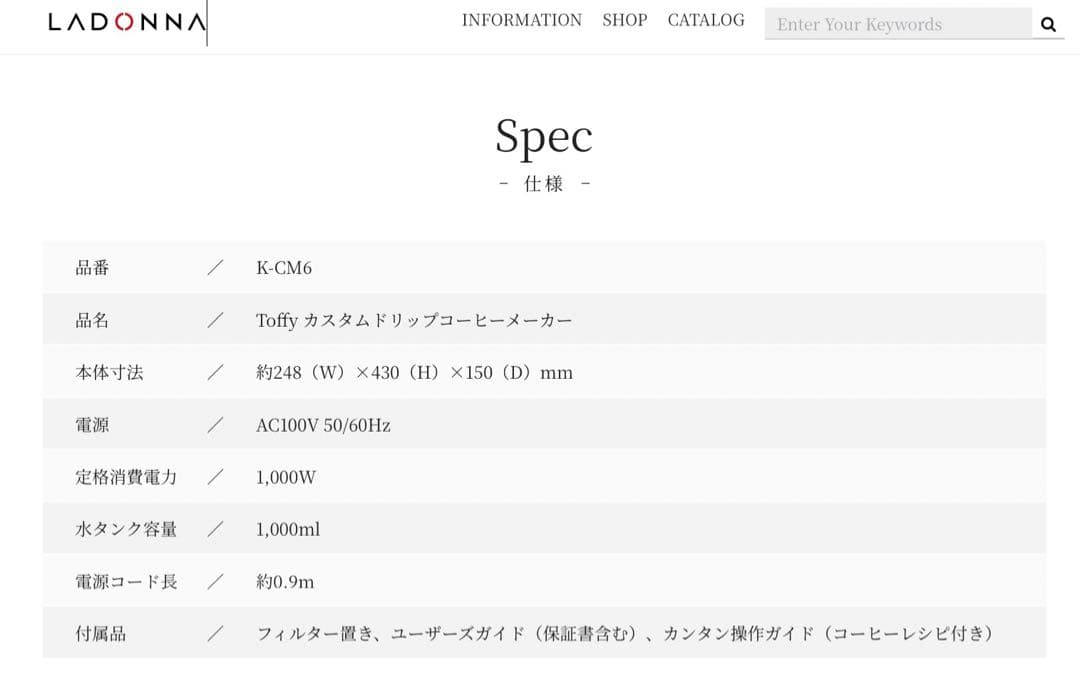The height and width of the screenshot is (697, 1080).
Task: Click the LADONNA logo
Action: tap(127, 22)
